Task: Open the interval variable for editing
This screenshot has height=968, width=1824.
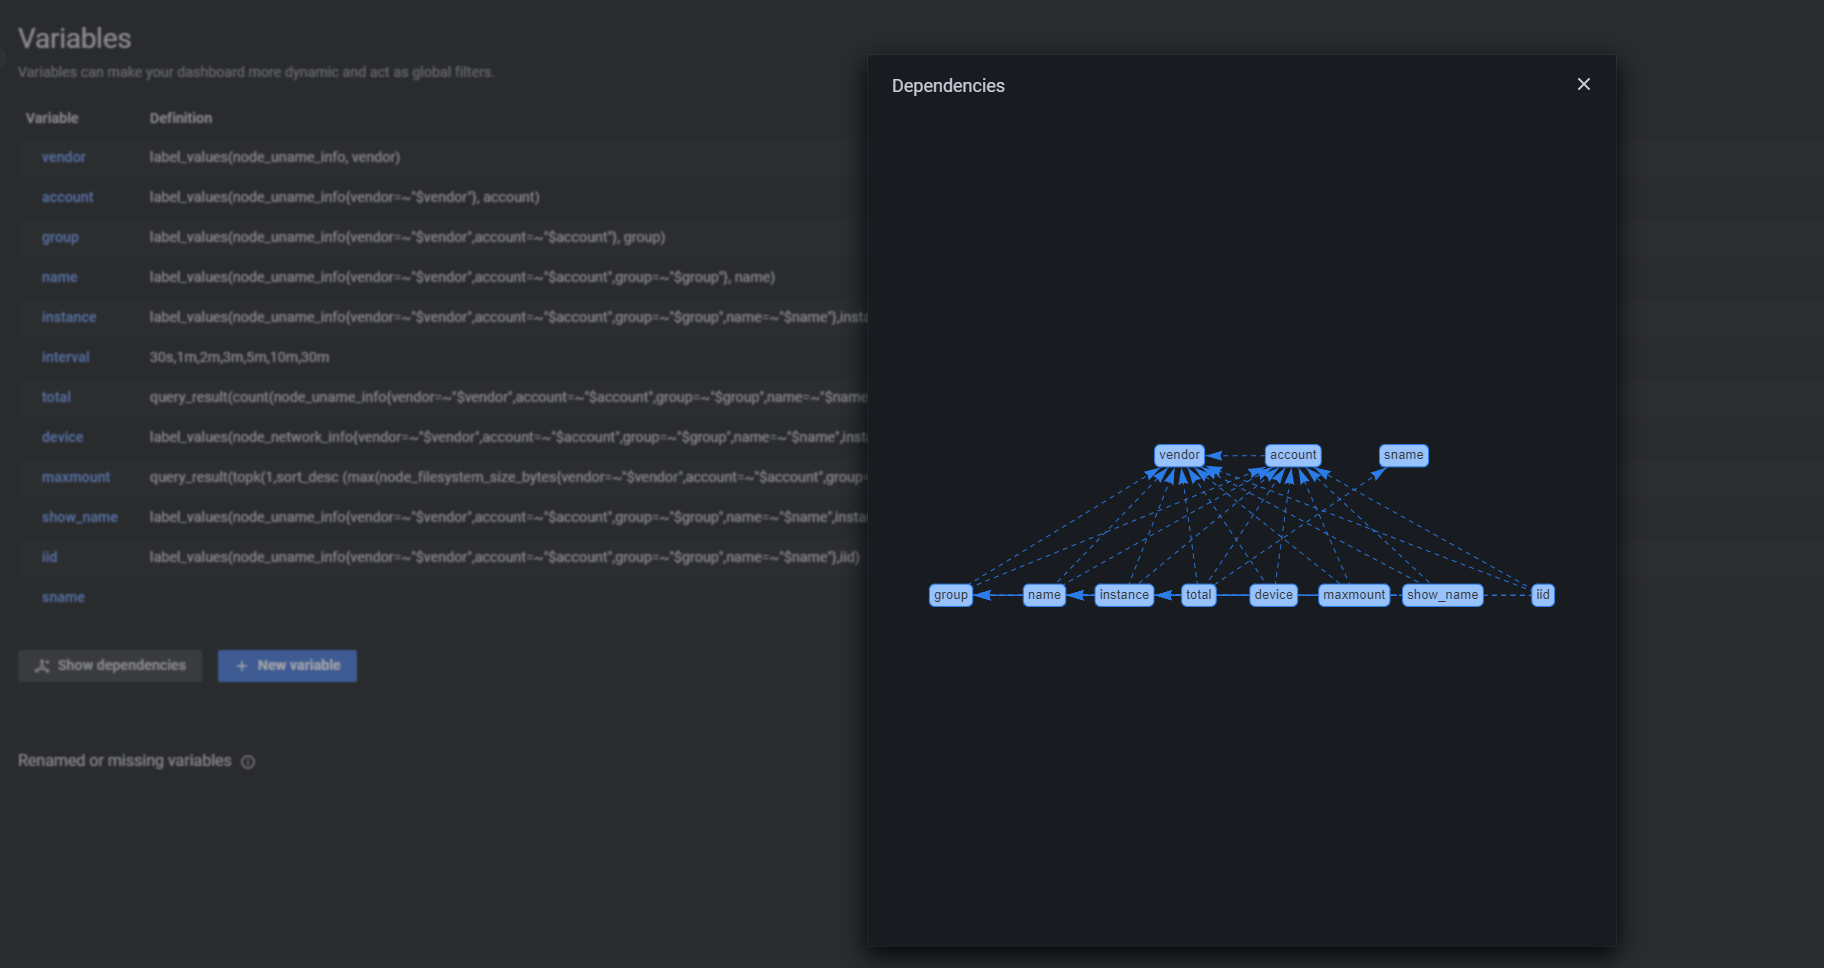Action: click(x=65, y=357)
